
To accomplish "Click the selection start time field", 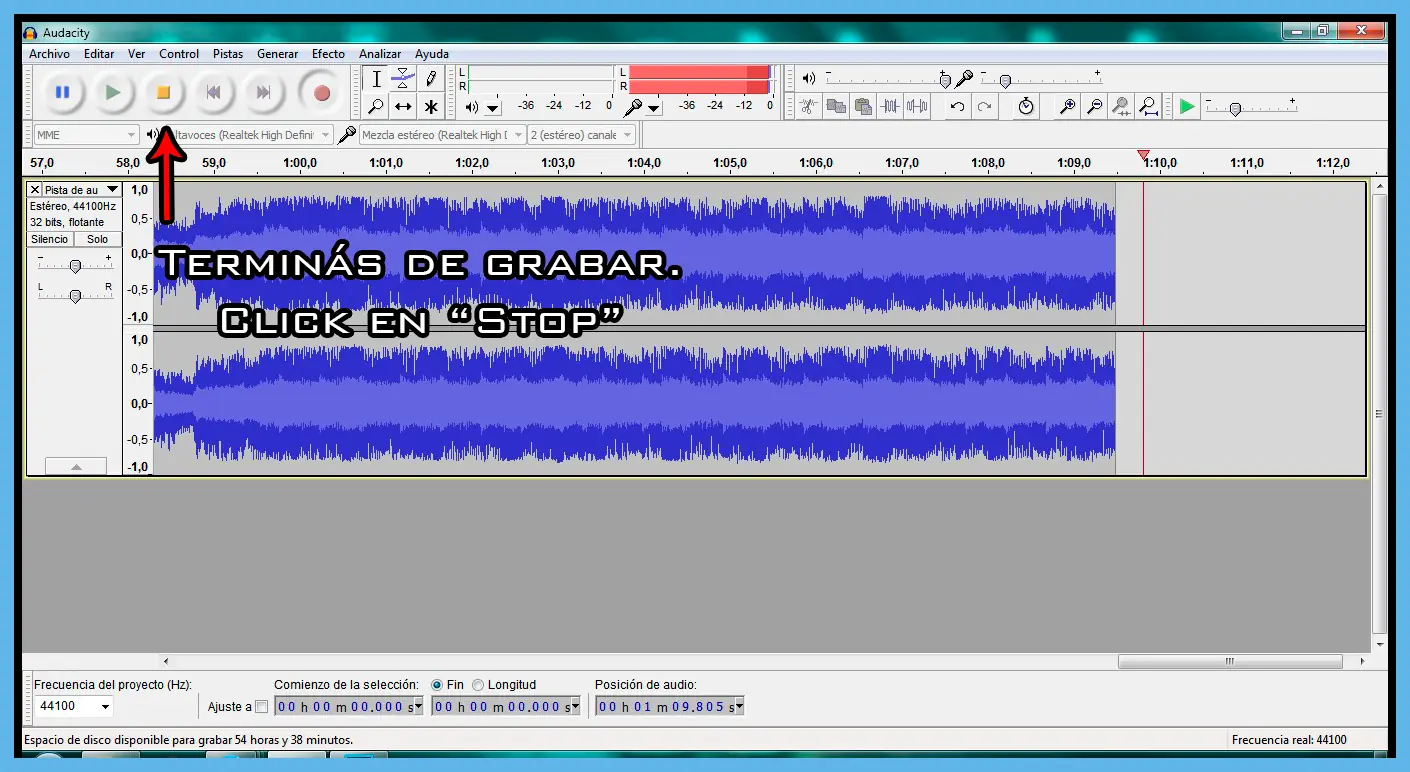I will [x=349, y=707].
